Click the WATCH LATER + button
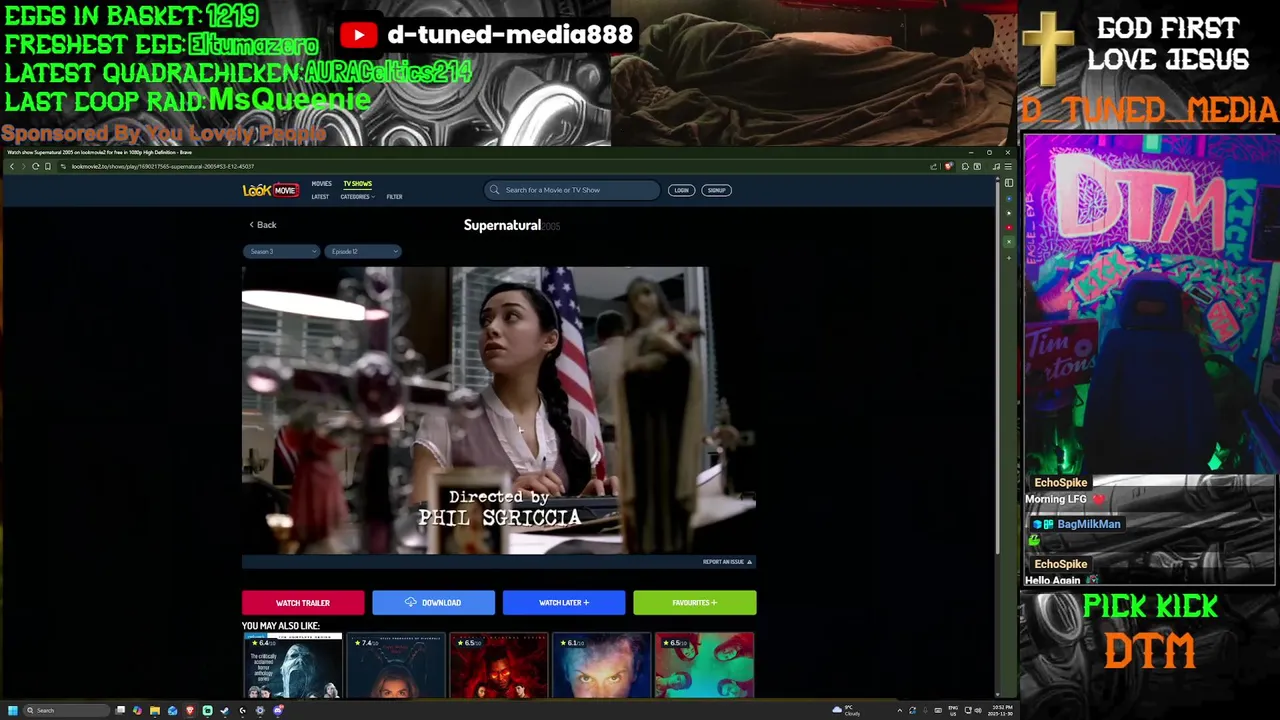The height and width of the screenshot is (720, 1280). pos(564,603)
